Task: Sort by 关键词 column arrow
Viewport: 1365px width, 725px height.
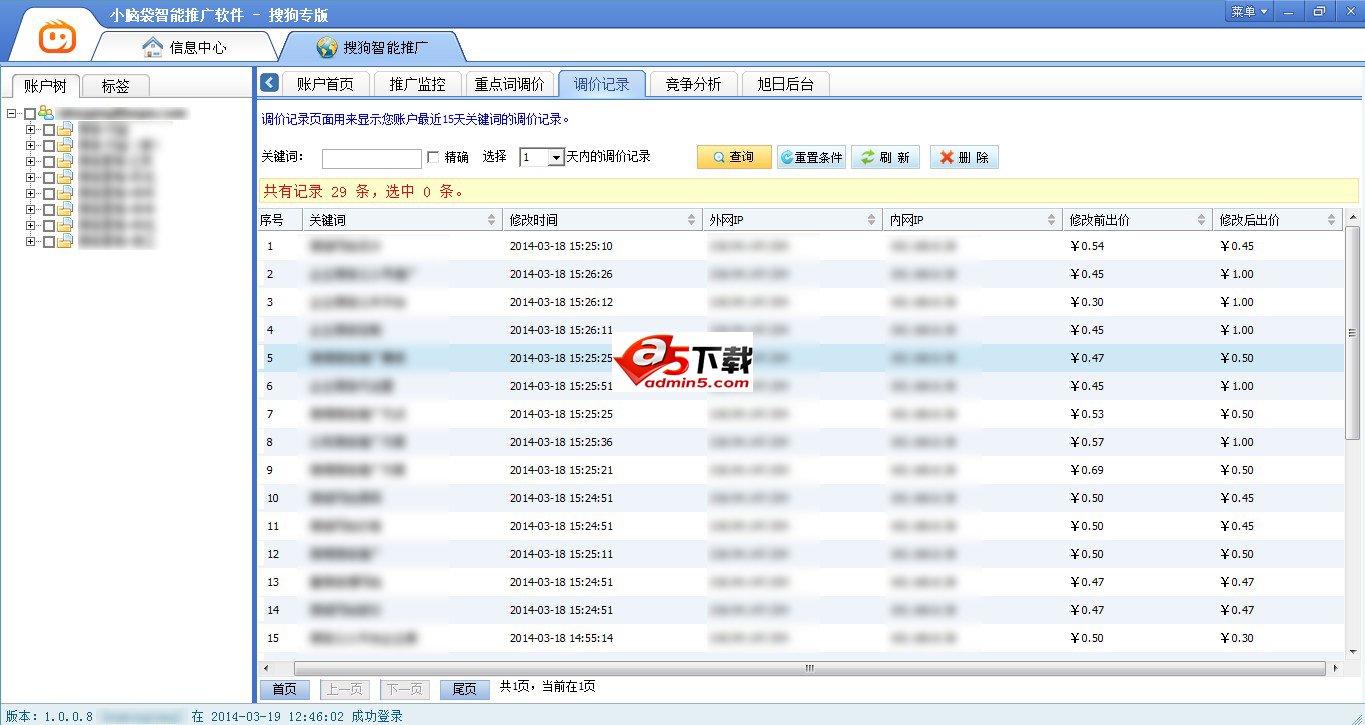Action: pyautogui.click(x=491, y=220)
